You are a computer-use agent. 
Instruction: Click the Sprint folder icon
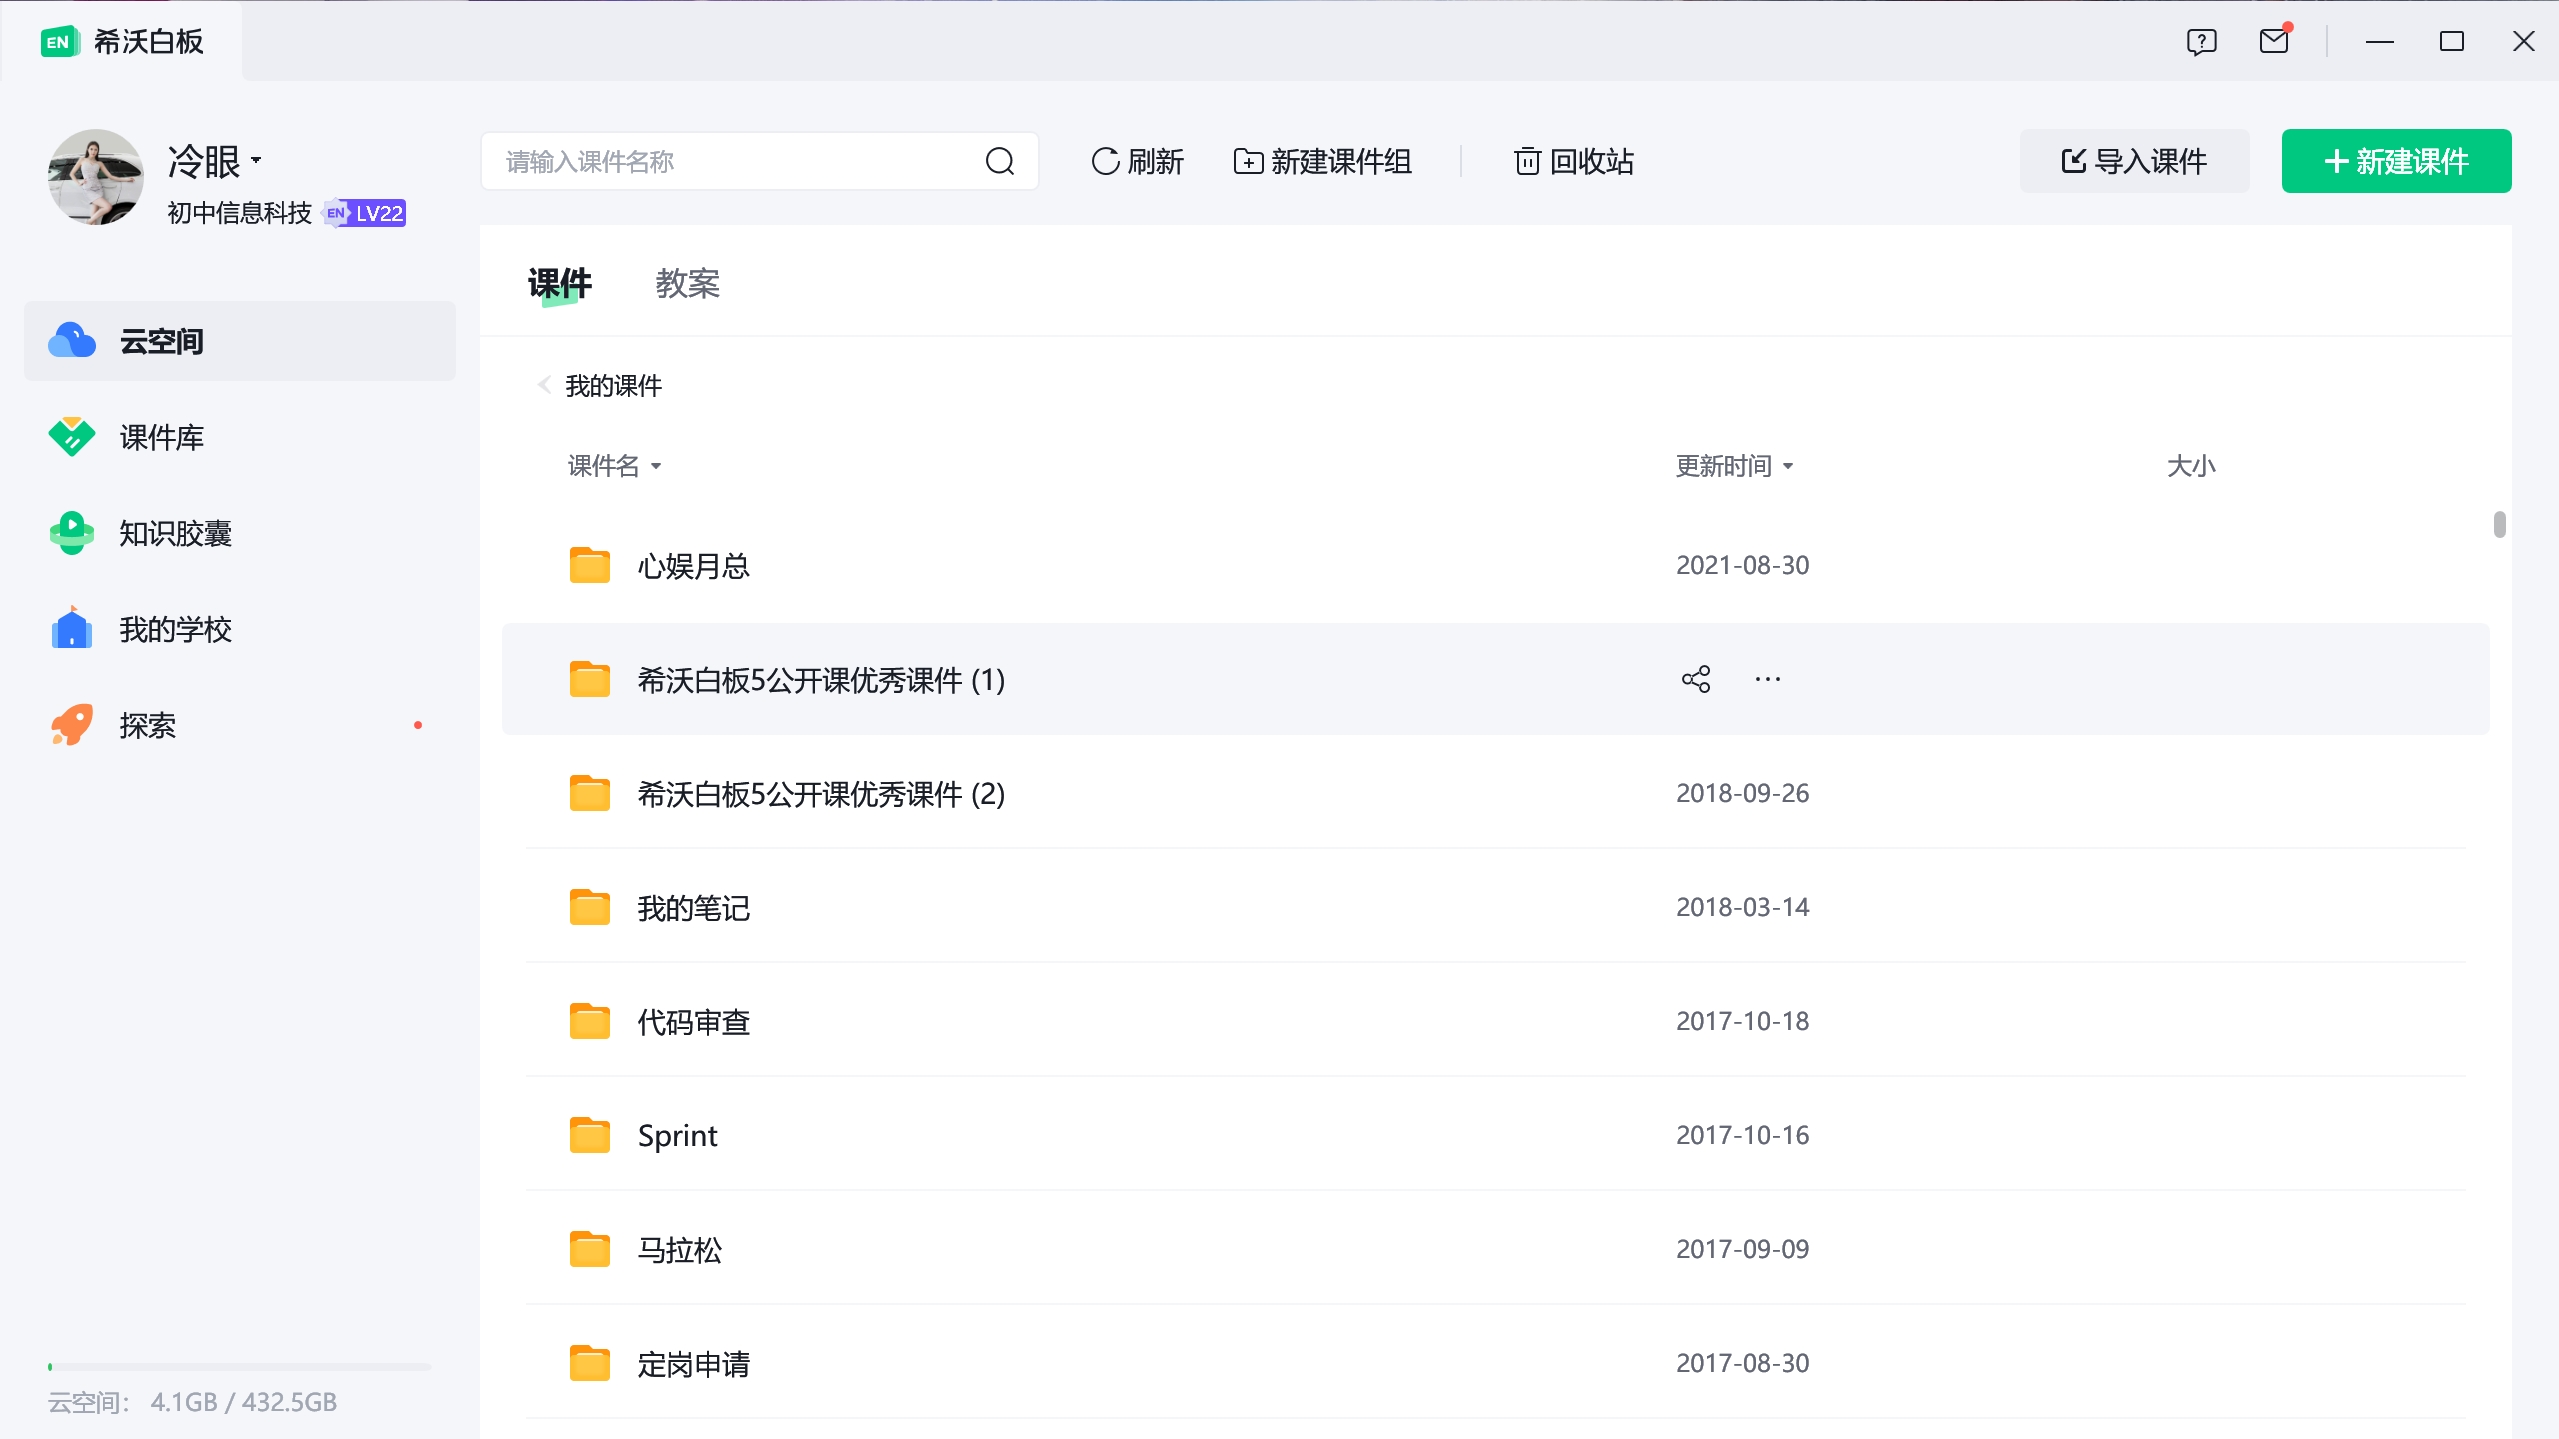[590, 1135]
